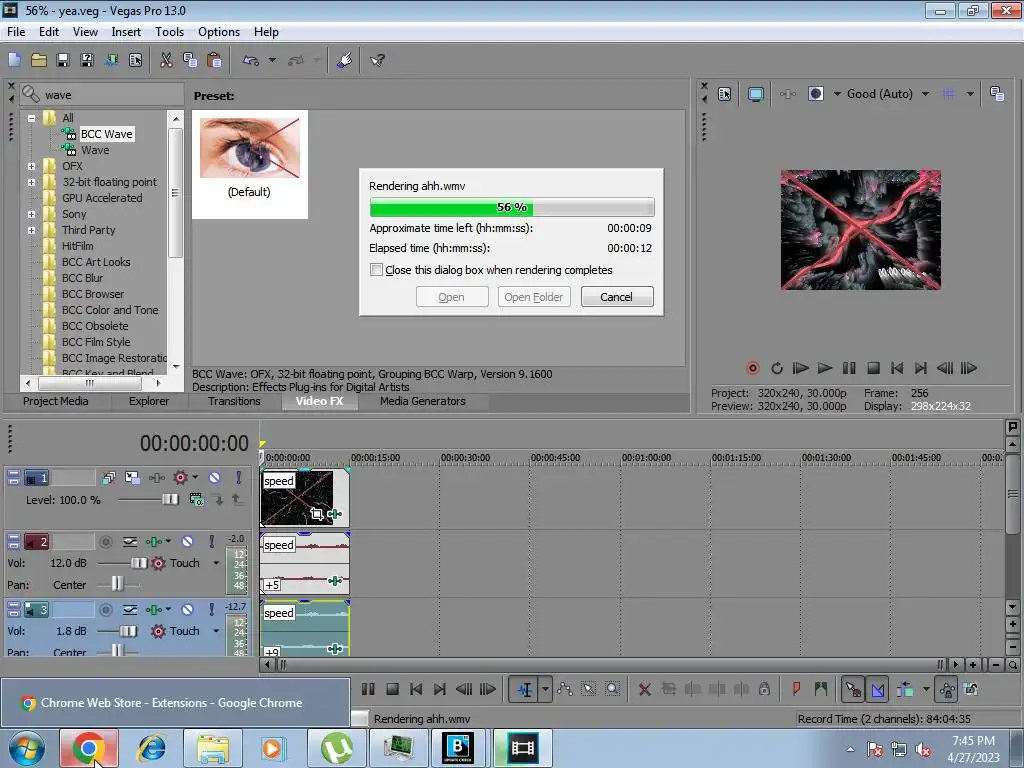Go to start in preview transport
This screenshot has width=1024, height=768.
[x=897, y=368]
